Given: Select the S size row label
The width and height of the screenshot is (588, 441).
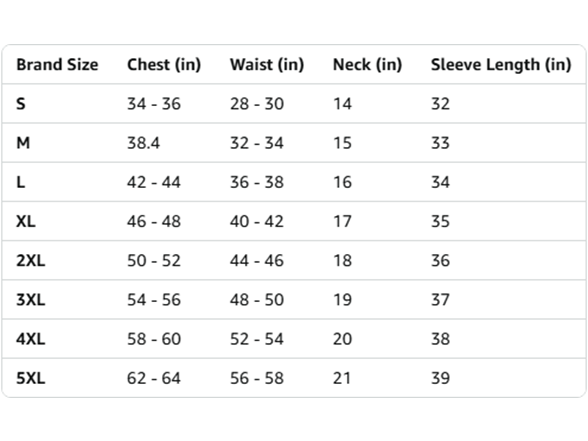Looking at the screenshot, I should 21,104.
